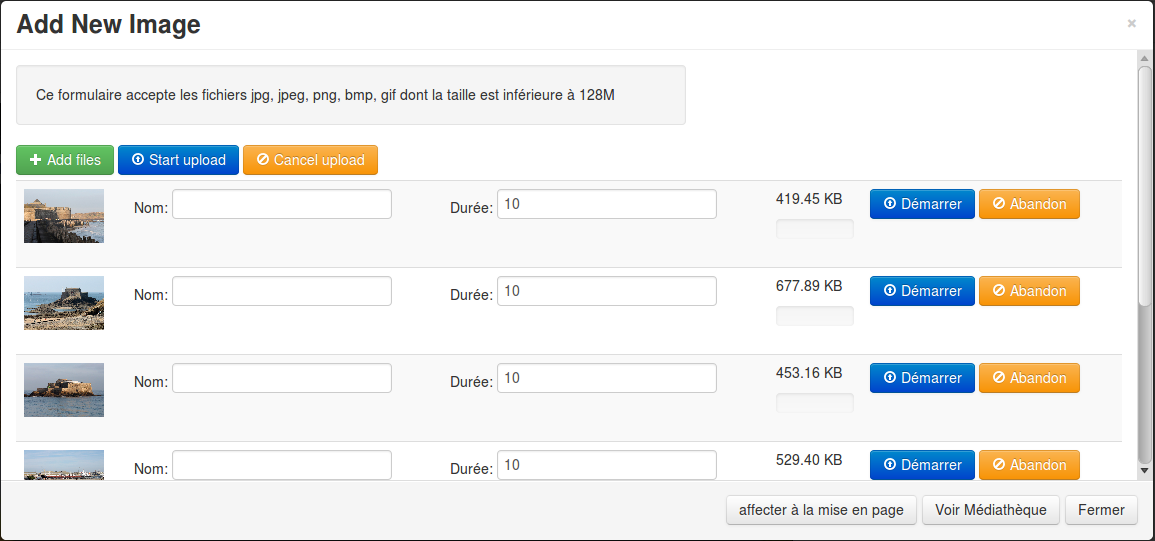The height and width of the screenshot is (541, 1155).
Task: Close the Add New Image dialog with X
Action: coord(1132,24)
